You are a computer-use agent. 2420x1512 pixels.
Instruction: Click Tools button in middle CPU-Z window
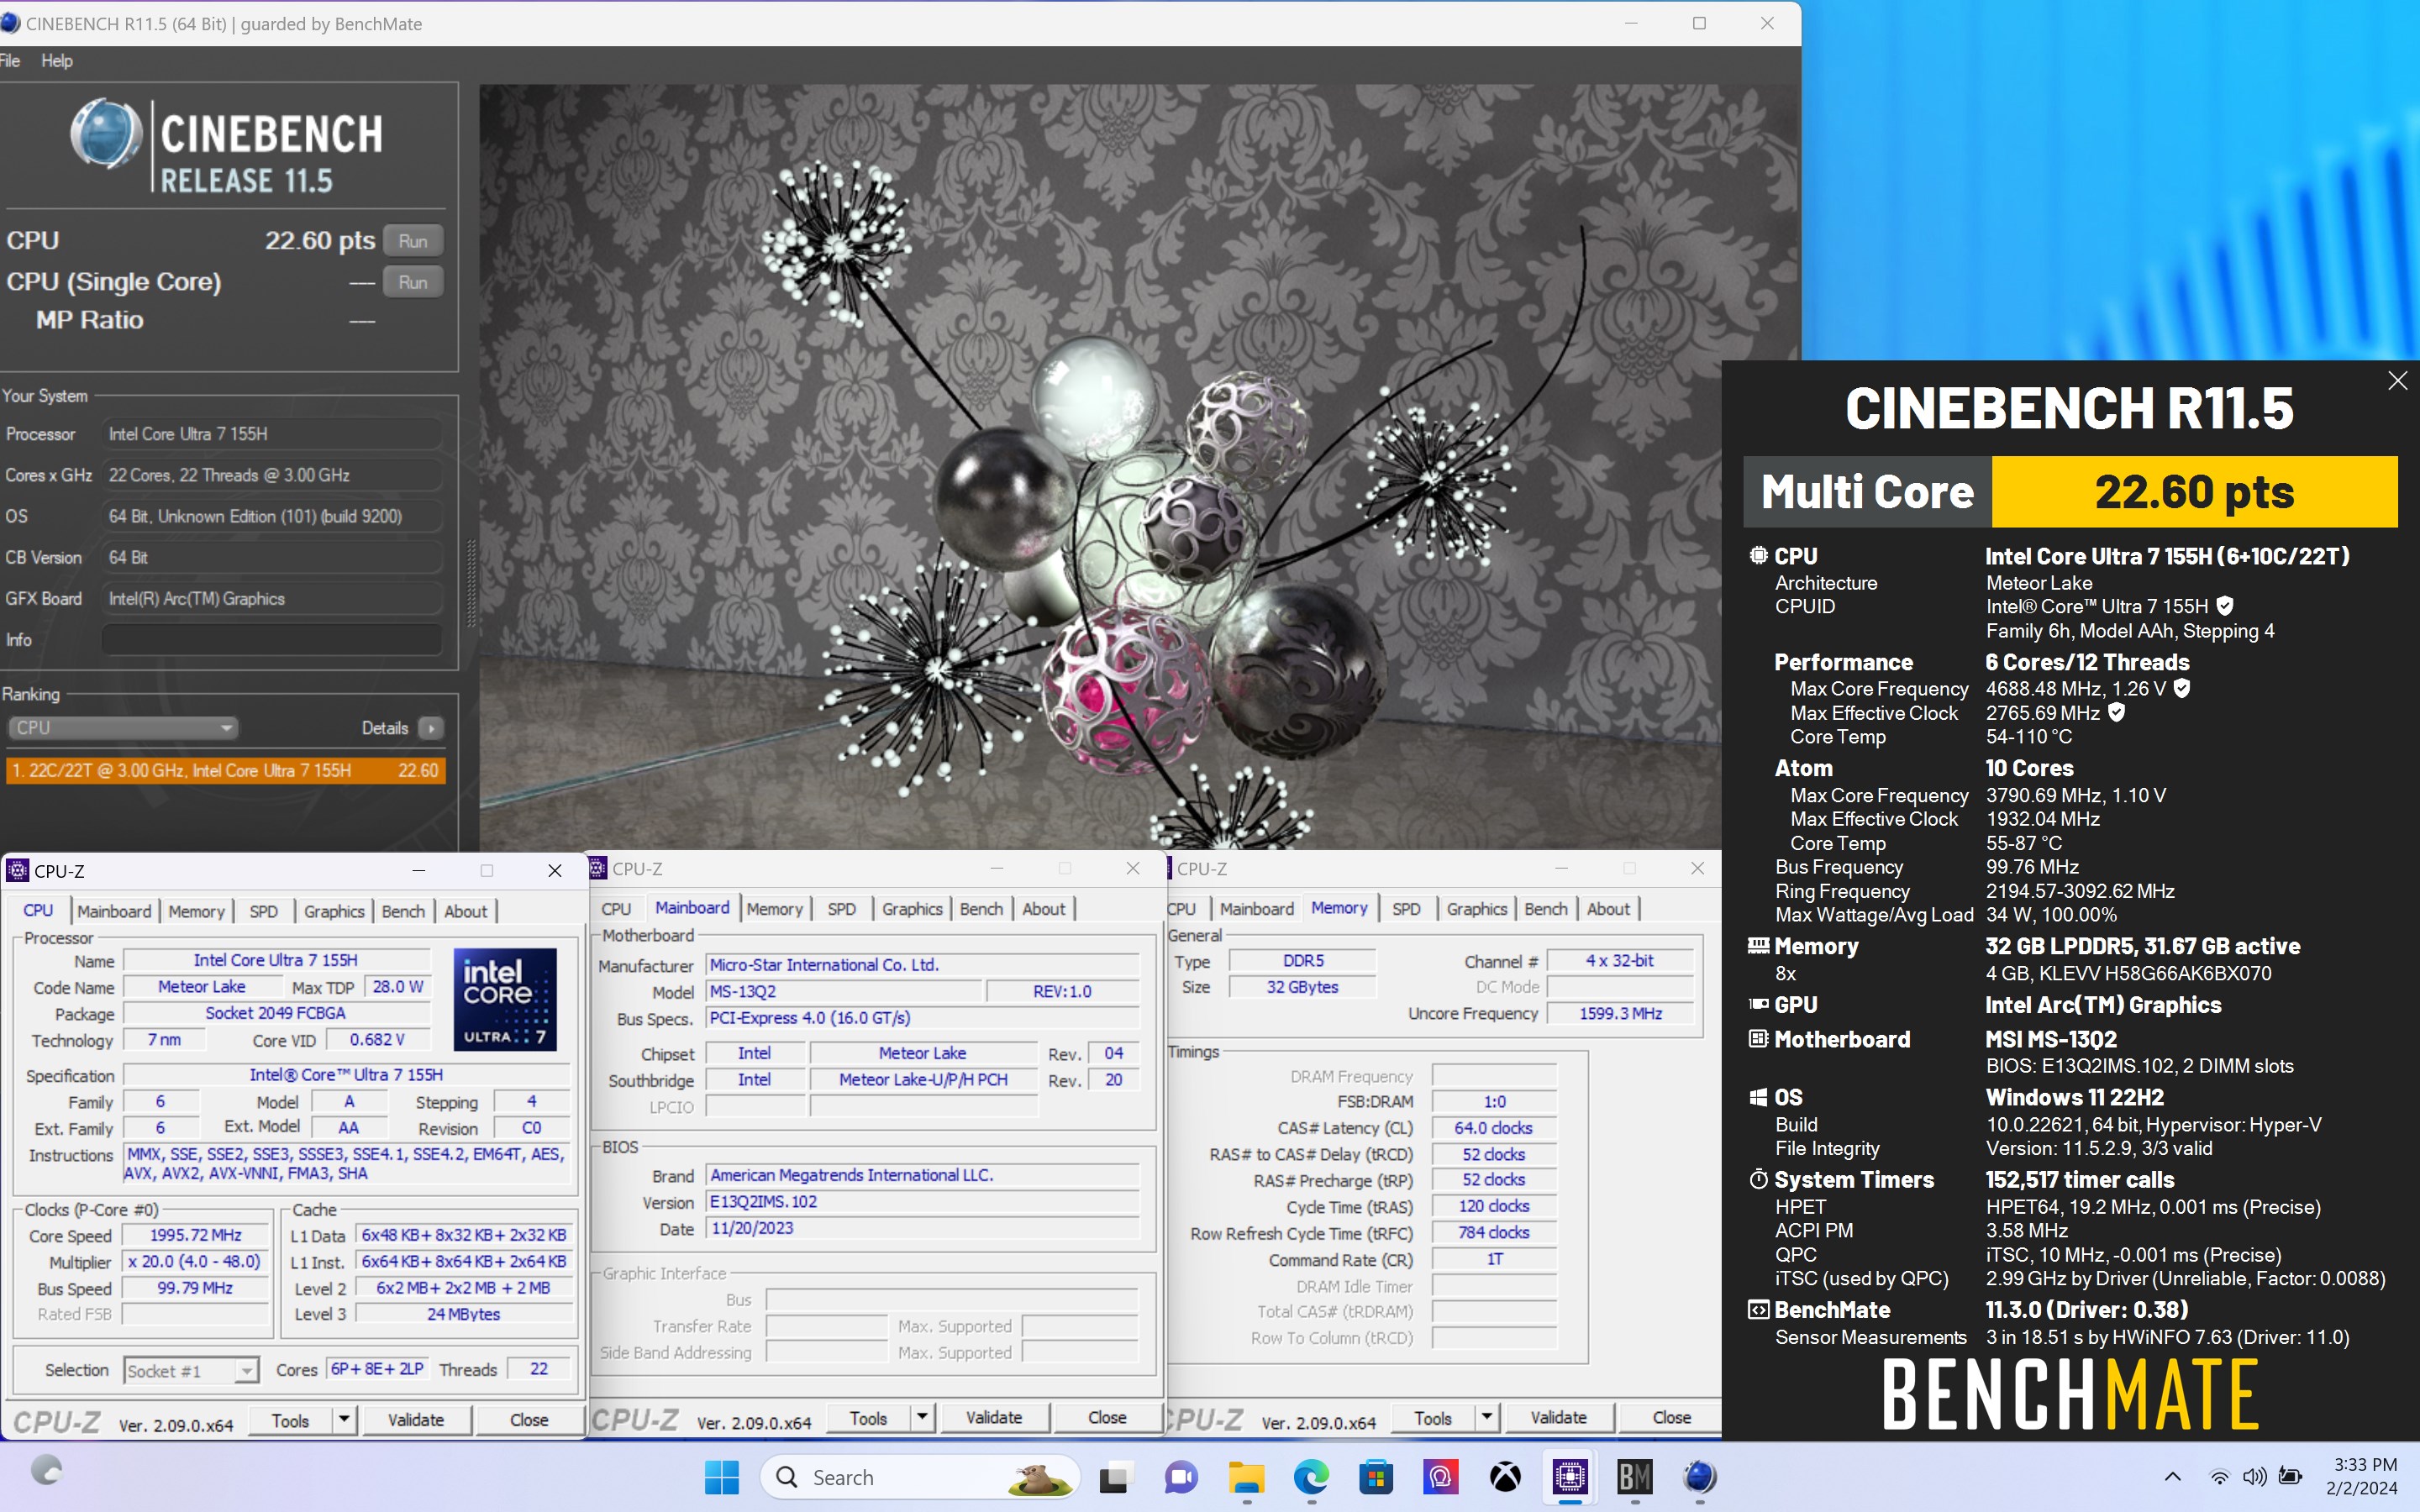[868, 1418]
